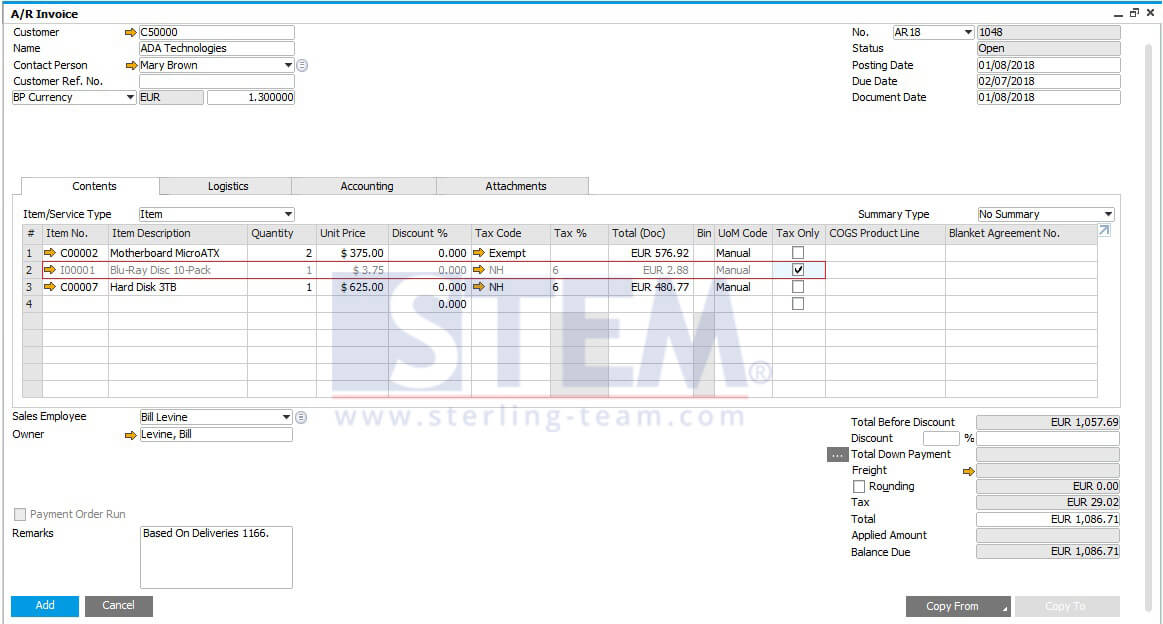This screenshot has width=1163, height=624.
Task: Open the Accounting tab
Action: pos(366,186)
